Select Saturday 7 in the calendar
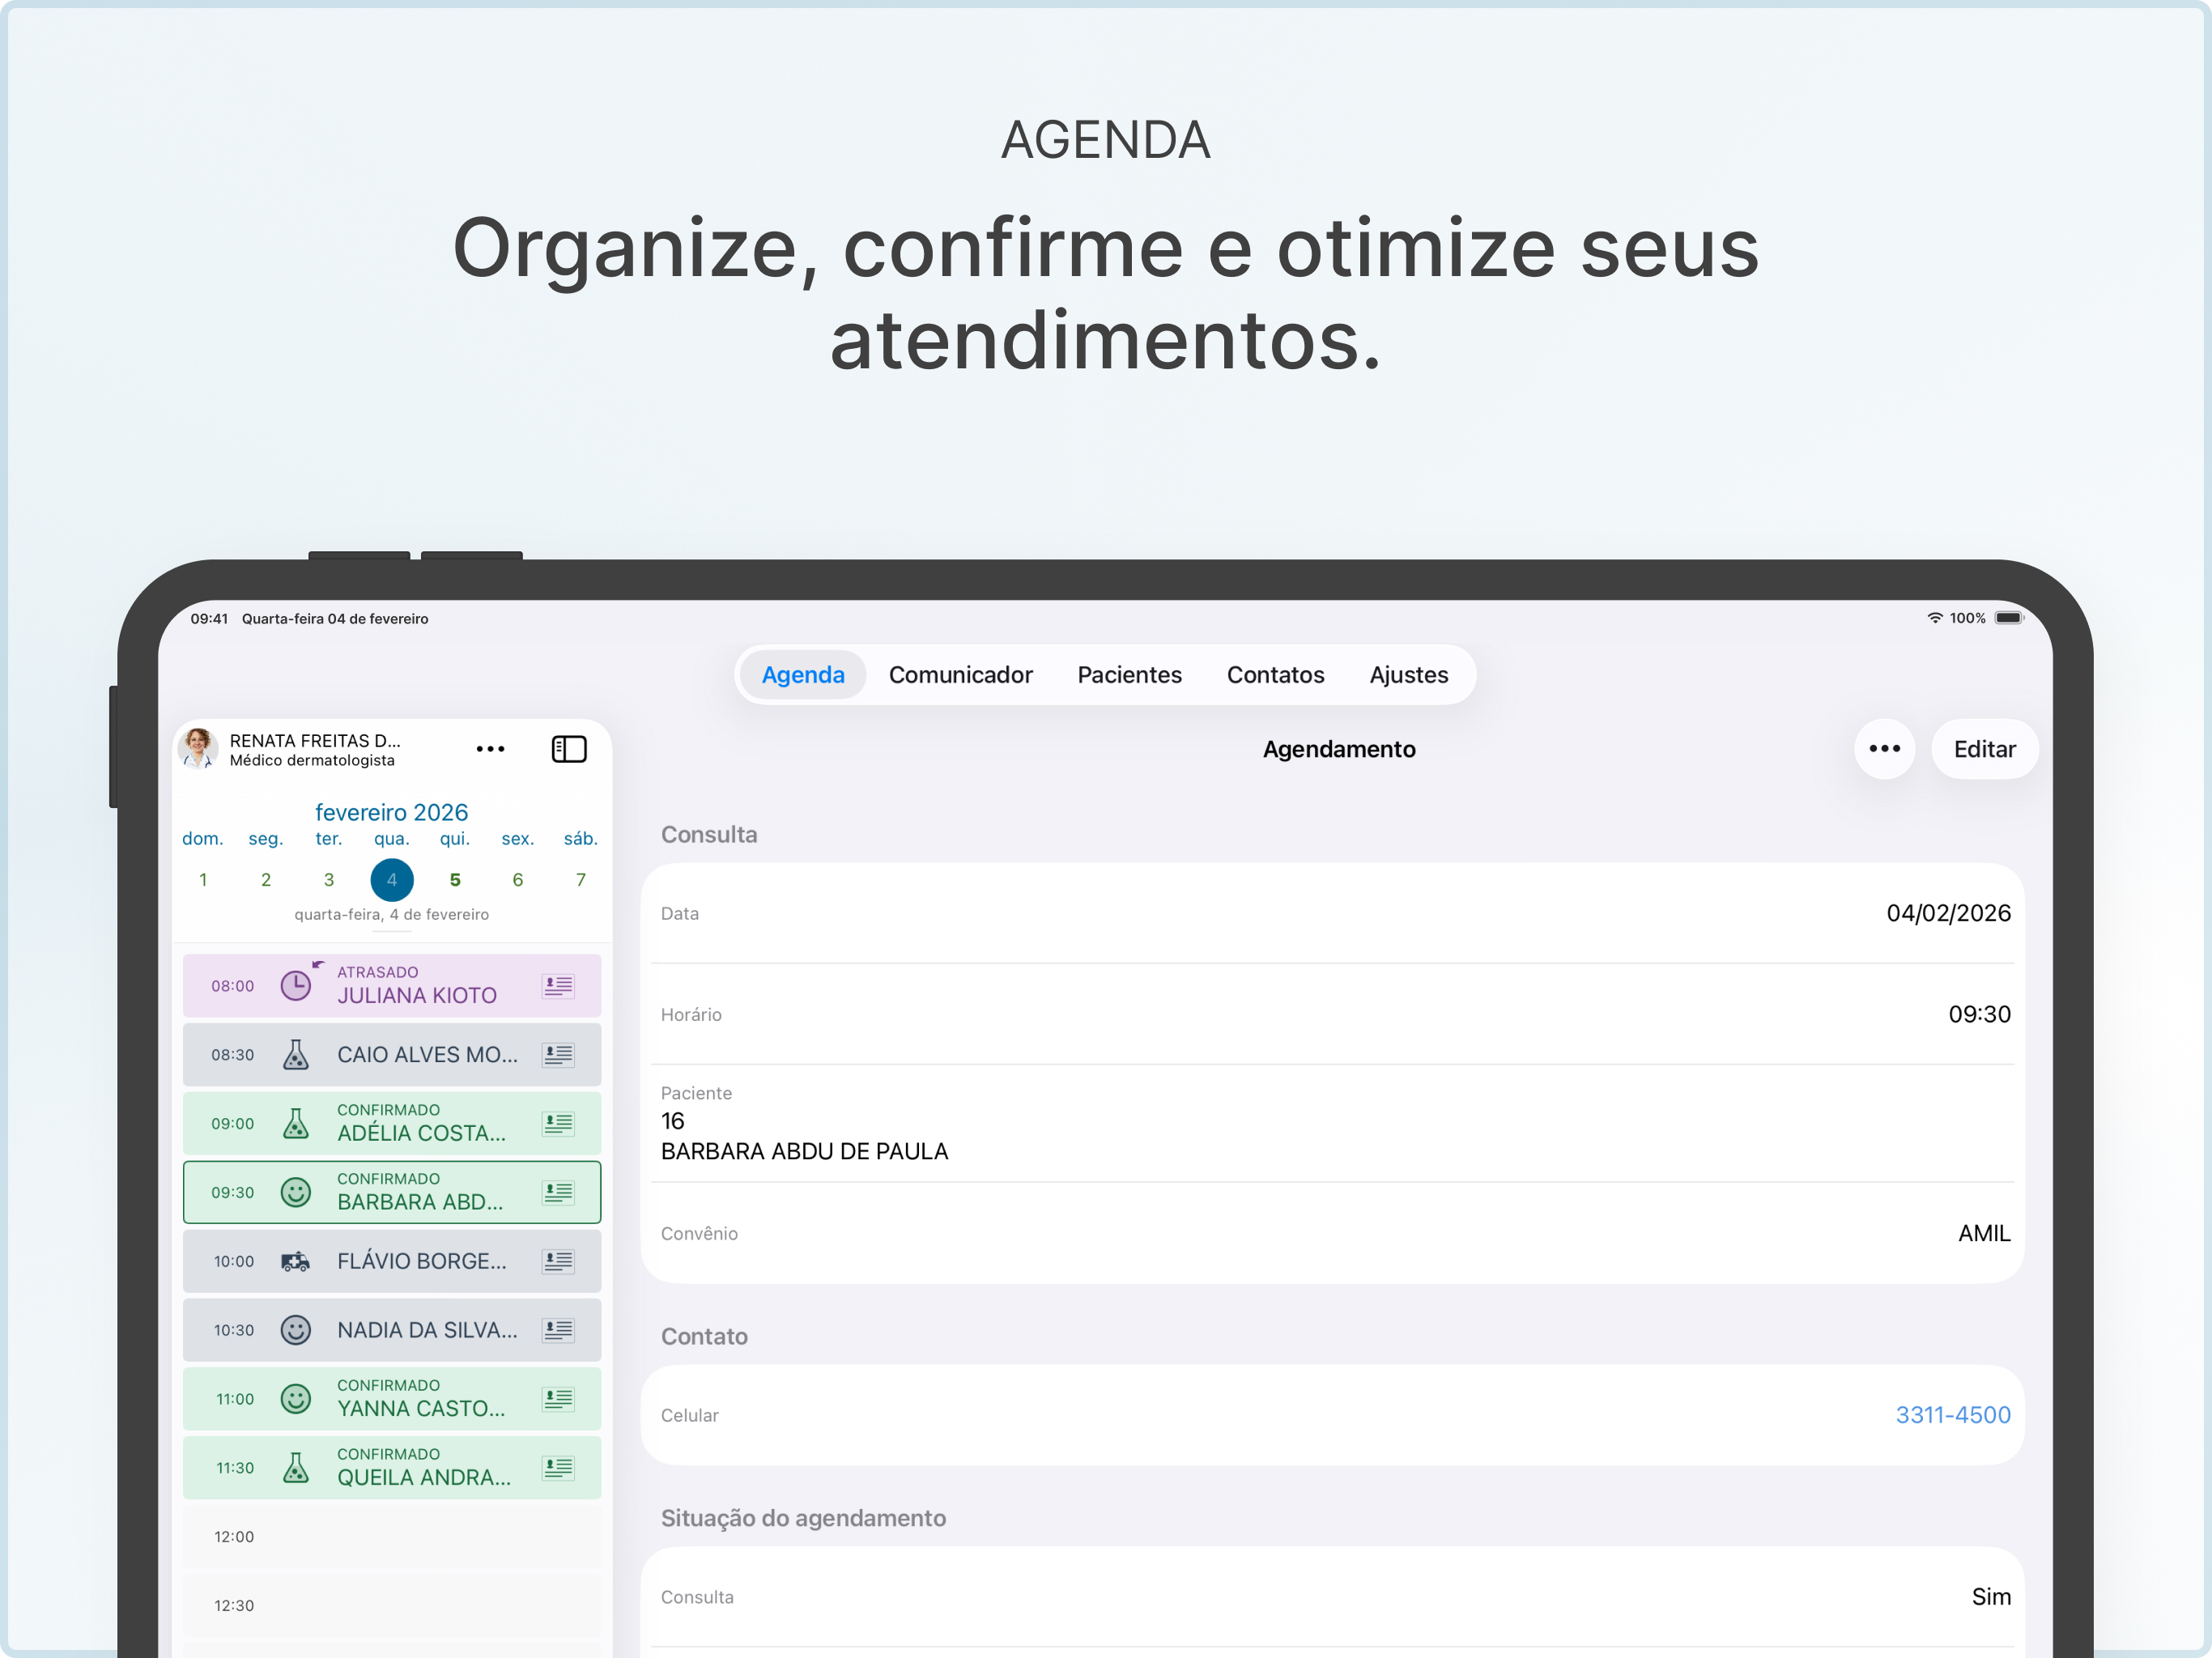This screenshot has width=2212, height=1658. click(581, 880)
